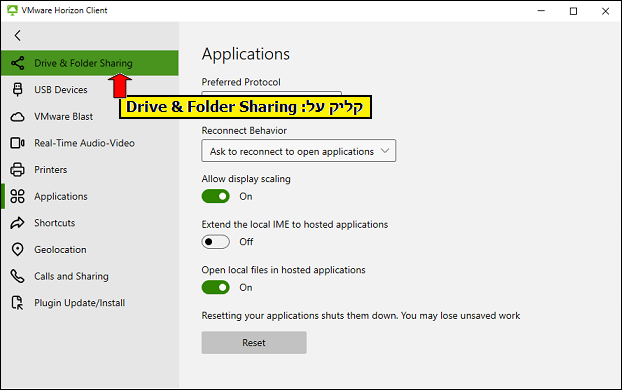The height and width of the screenshot is (392, 623).
Task: Open Drive & Folder Sharing settings
Action: (90, 63)
